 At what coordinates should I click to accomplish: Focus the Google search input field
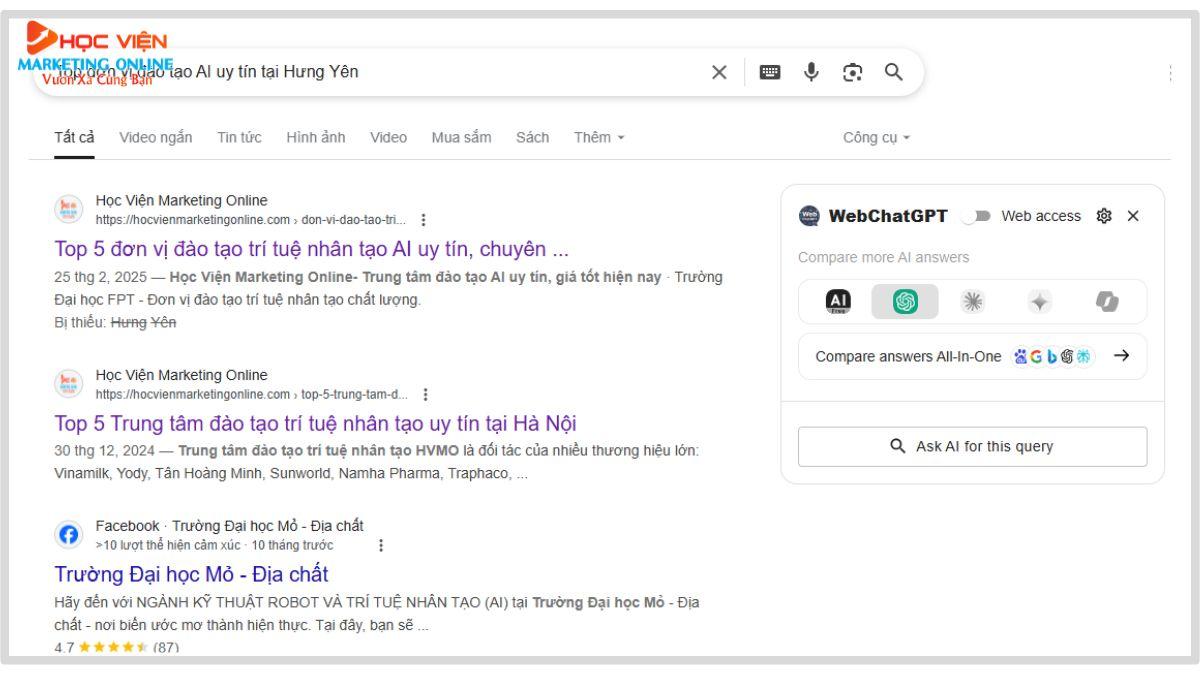380,72
